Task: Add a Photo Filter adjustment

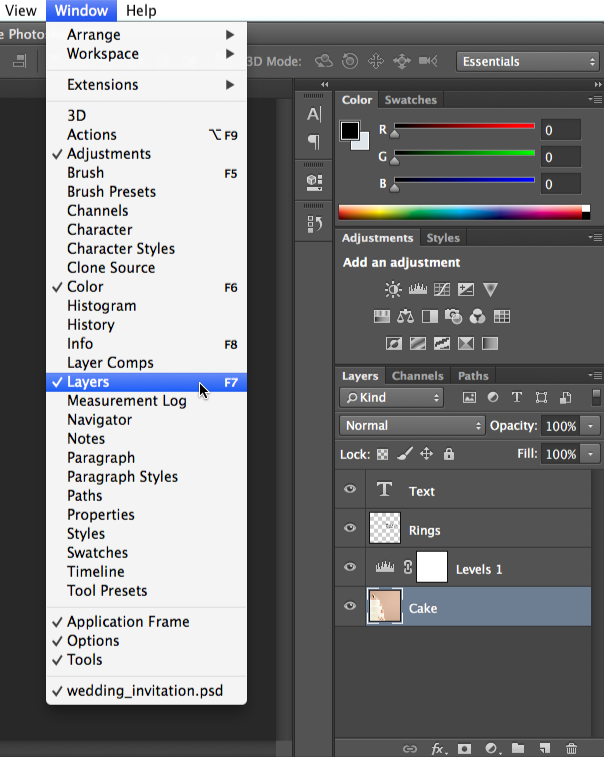Action: [454, 317]
